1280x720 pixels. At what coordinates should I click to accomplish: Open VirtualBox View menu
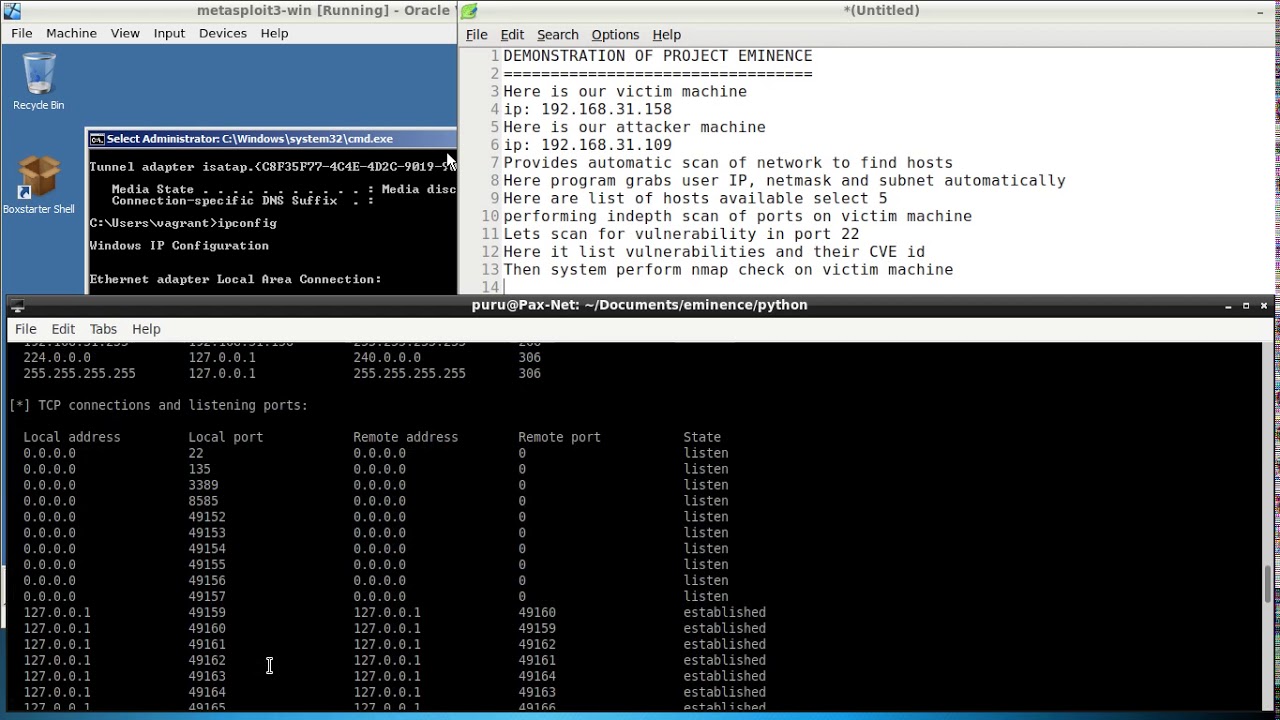[125, 33]
